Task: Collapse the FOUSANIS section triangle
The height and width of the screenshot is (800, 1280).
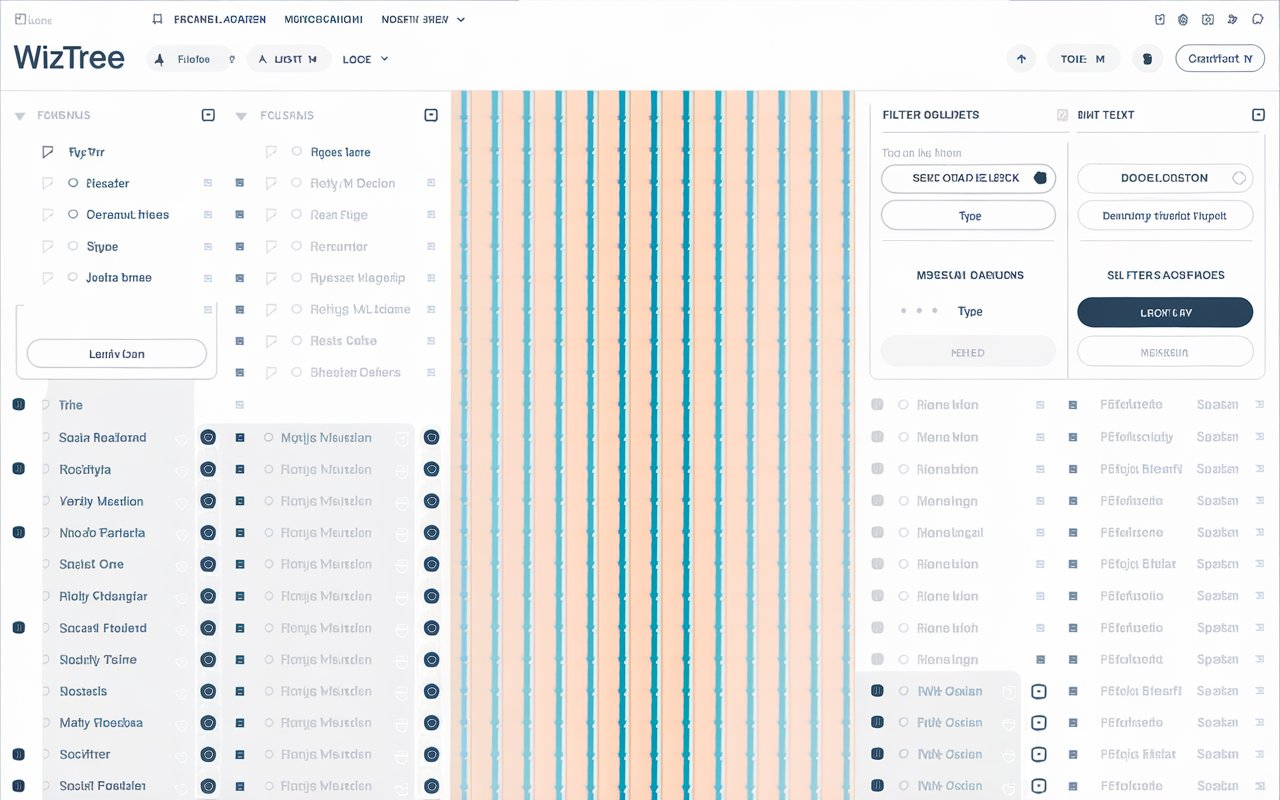Action: [x=241, y=116]
